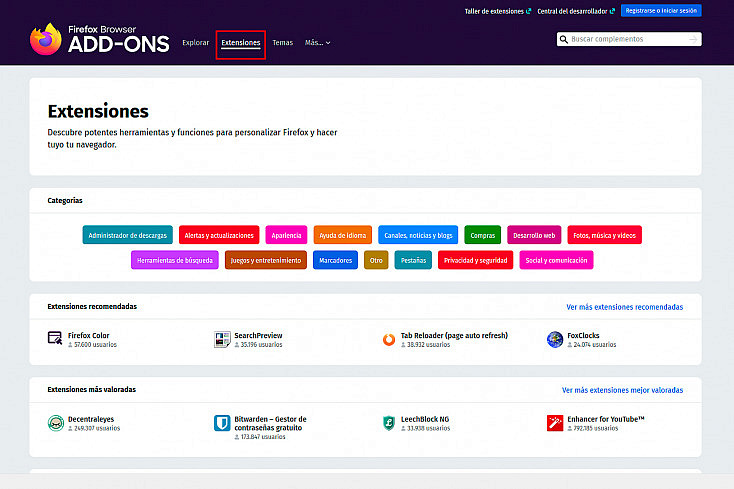Click the Firefox Browser Add-ons logo
The image size is (734, 489).
100,39
